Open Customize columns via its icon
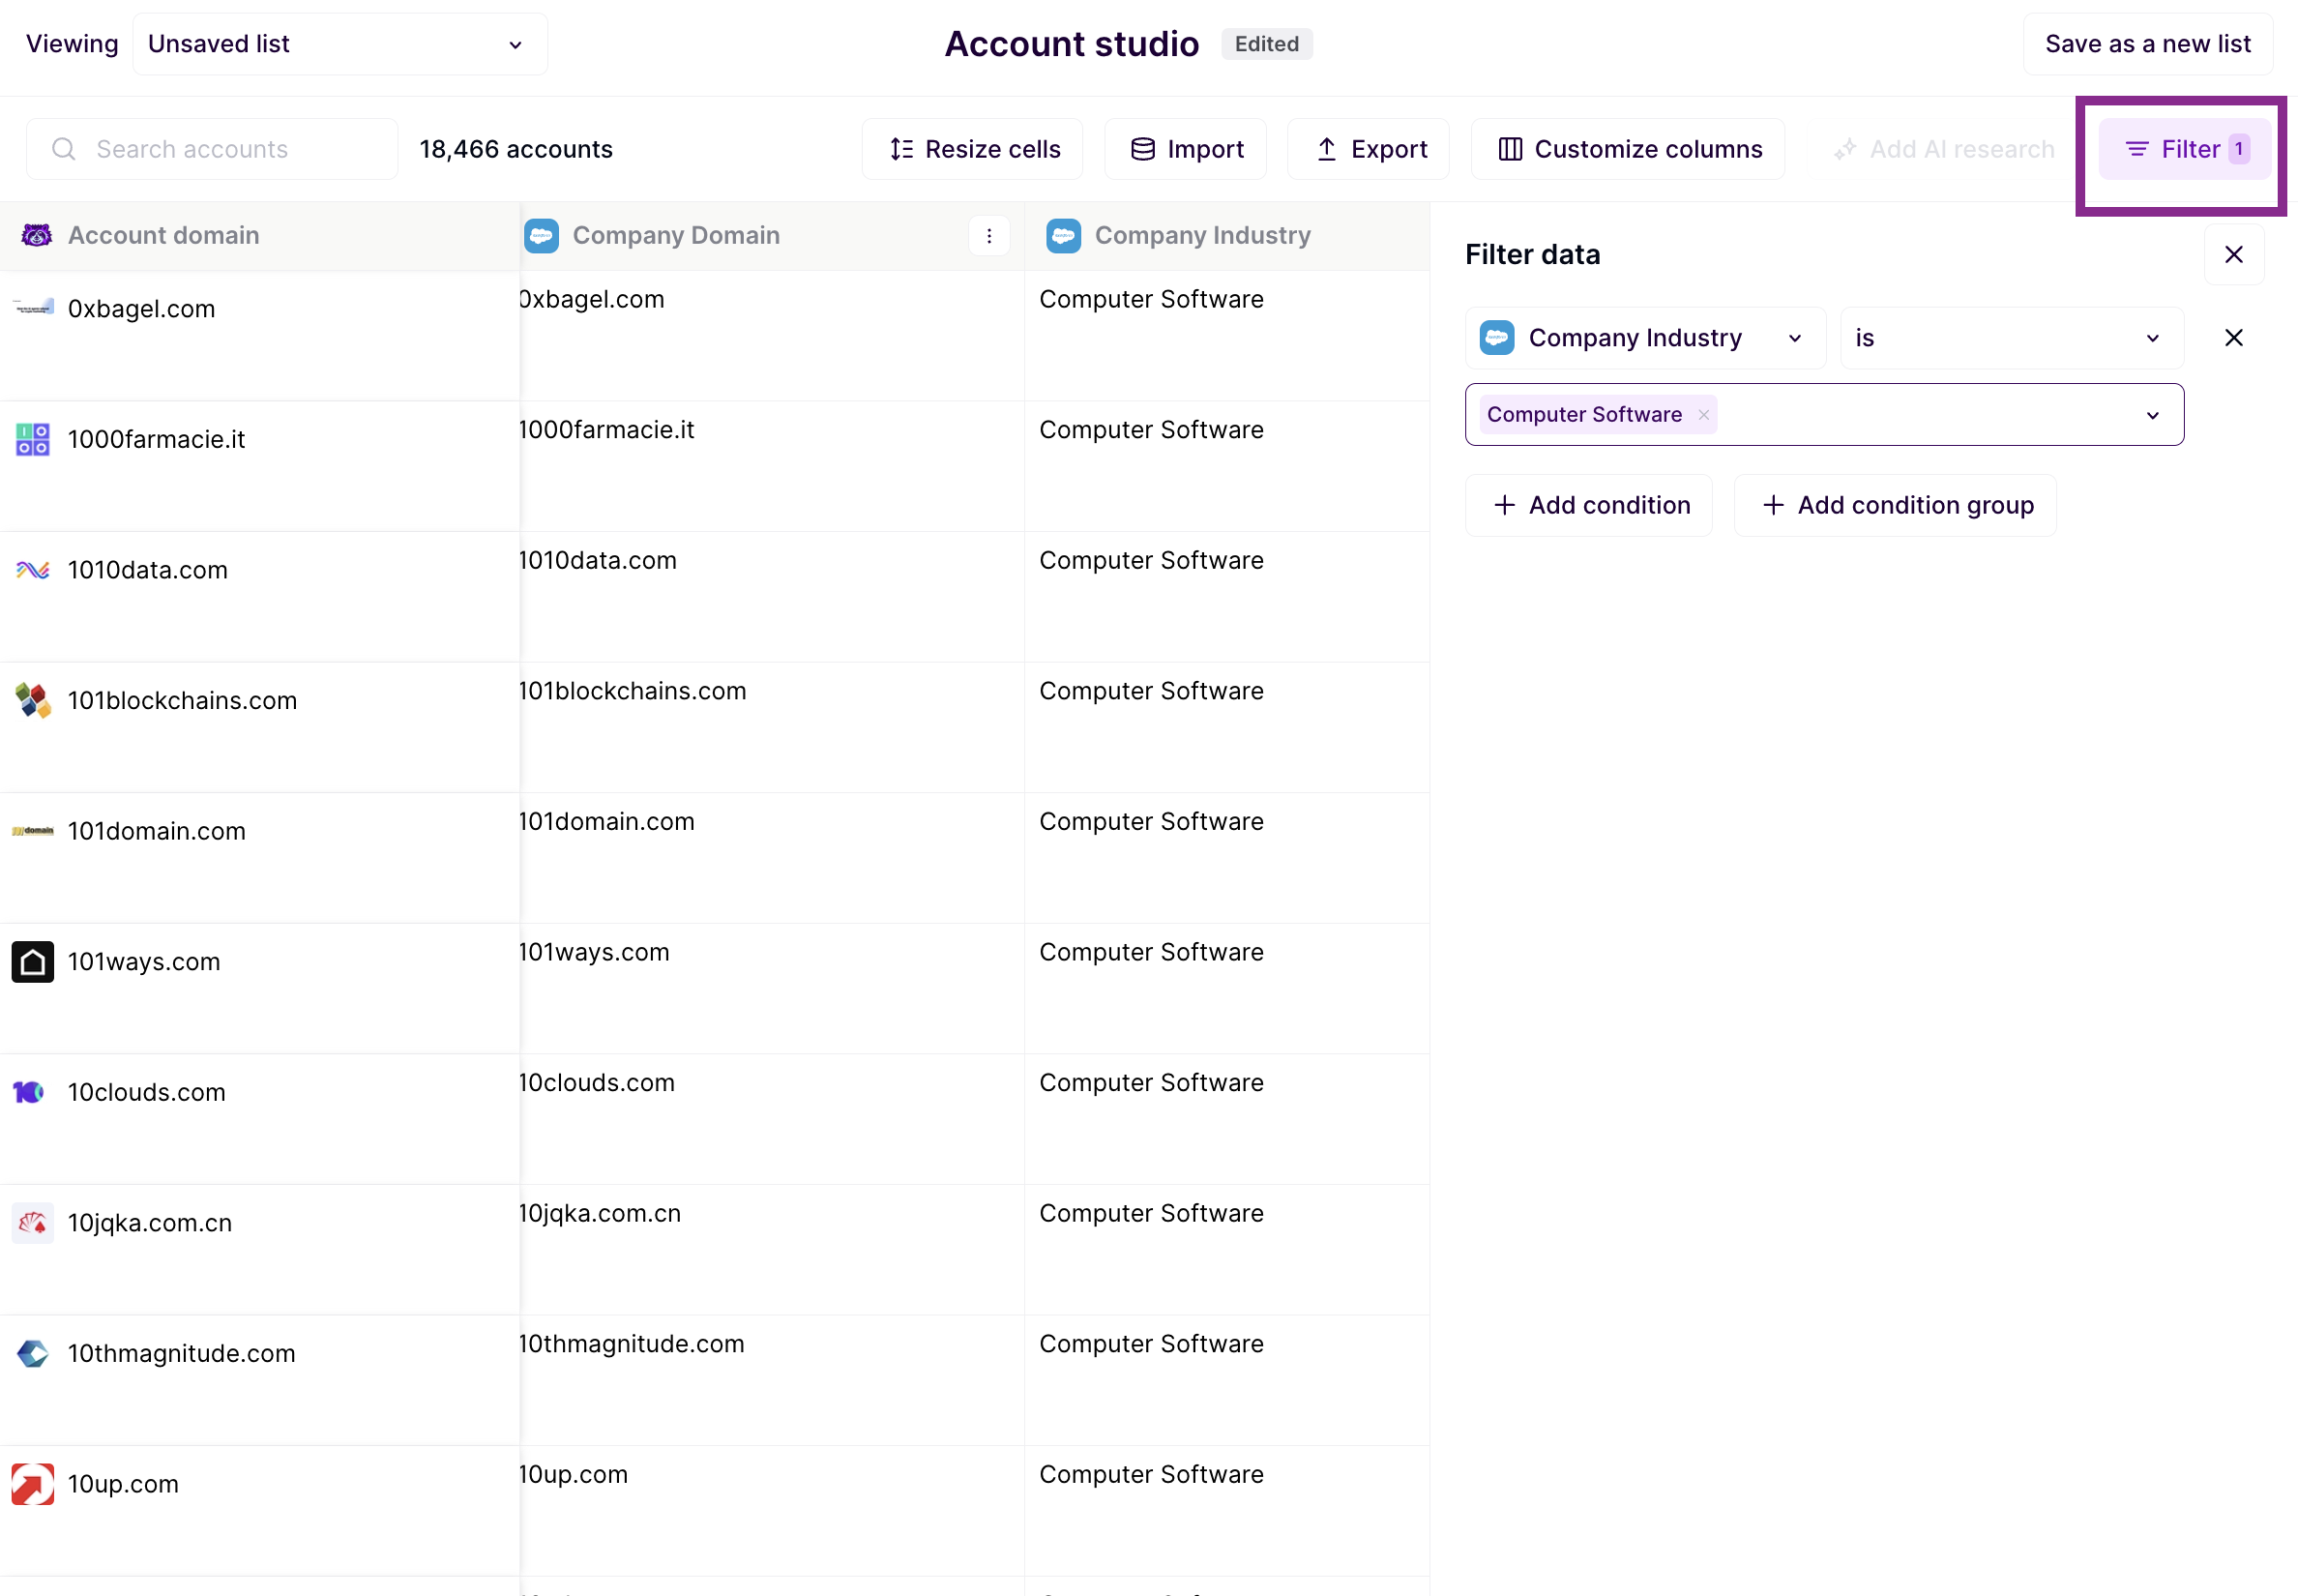 (1512, 148)
